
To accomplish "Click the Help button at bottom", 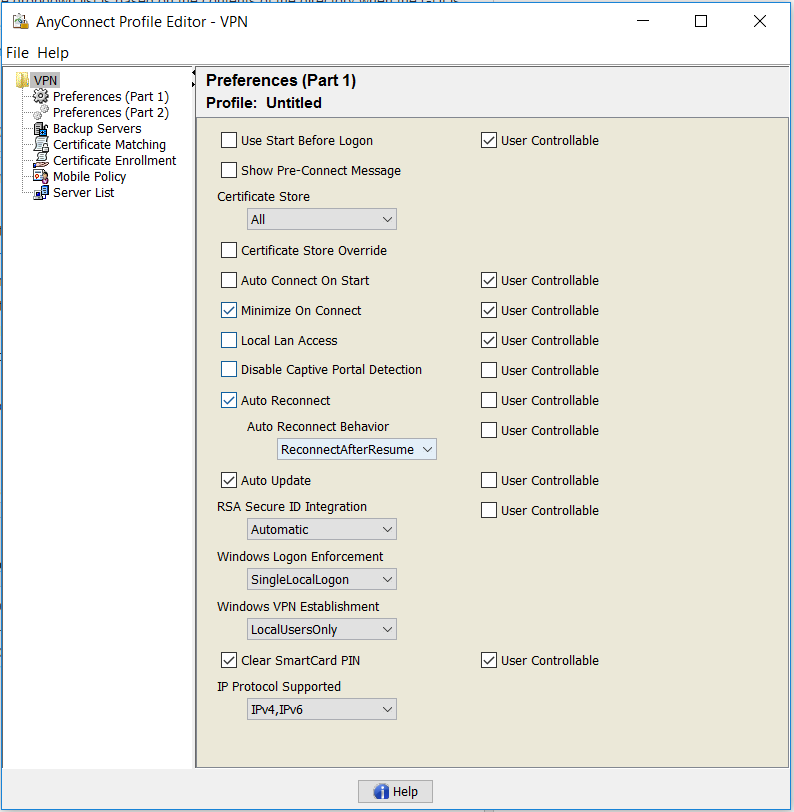I will pyautogui.click(x=395, y=791).
